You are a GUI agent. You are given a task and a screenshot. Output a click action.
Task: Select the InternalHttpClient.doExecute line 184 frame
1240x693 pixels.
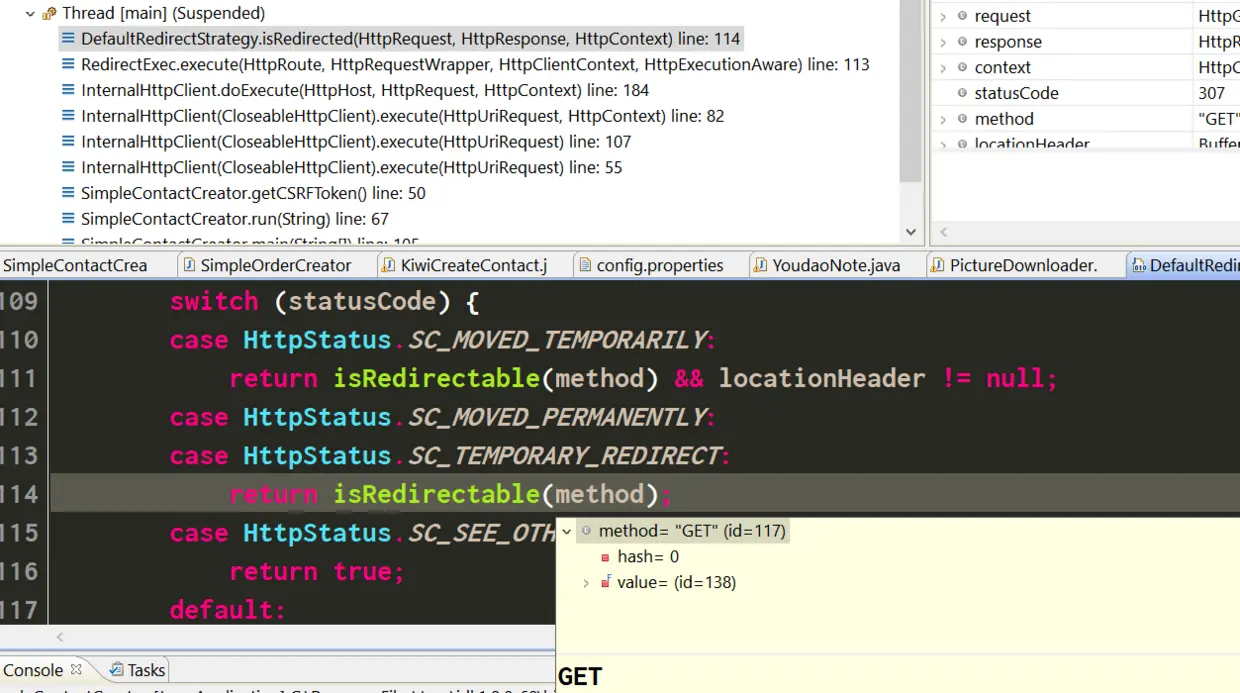[365, 91]
